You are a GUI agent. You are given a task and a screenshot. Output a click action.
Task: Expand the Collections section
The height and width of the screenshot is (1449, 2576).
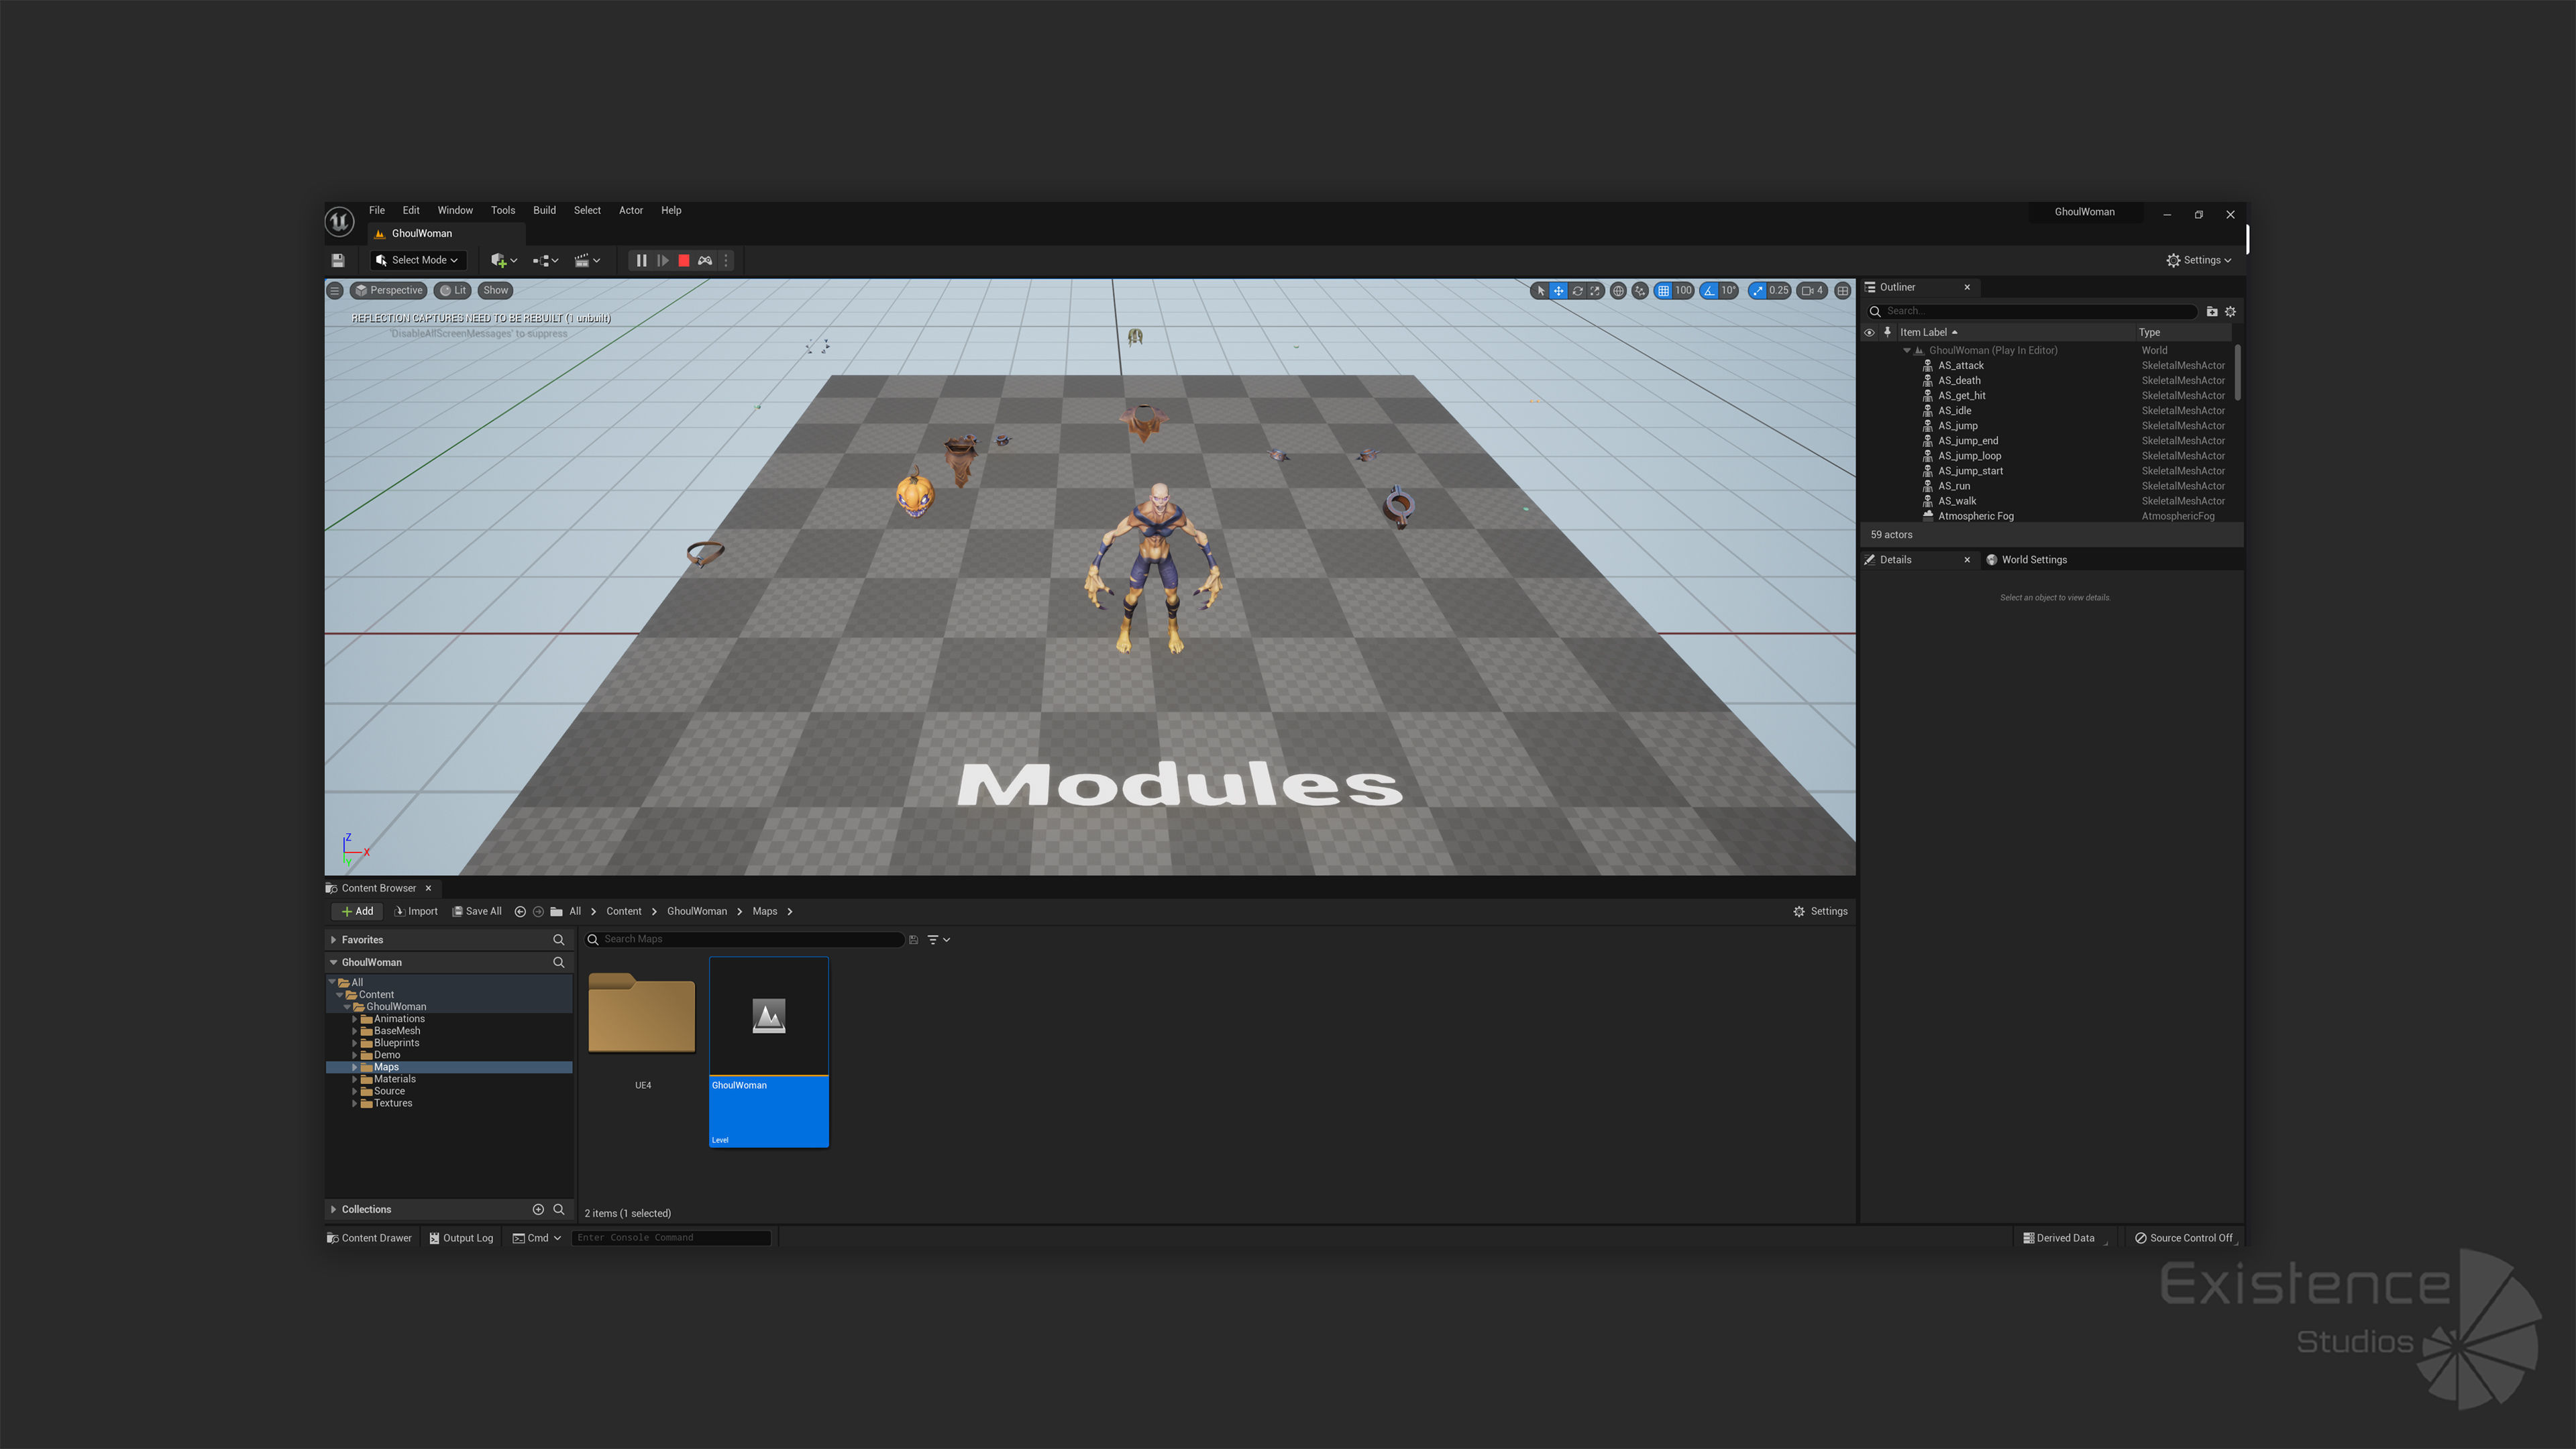pos(334,1209)
